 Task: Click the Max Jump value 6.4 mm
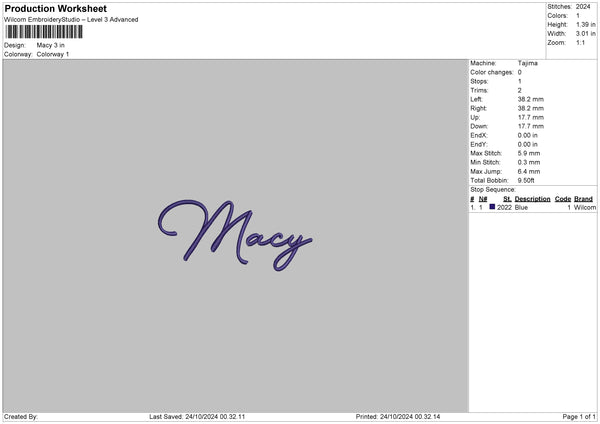click(x=529, y=171)
